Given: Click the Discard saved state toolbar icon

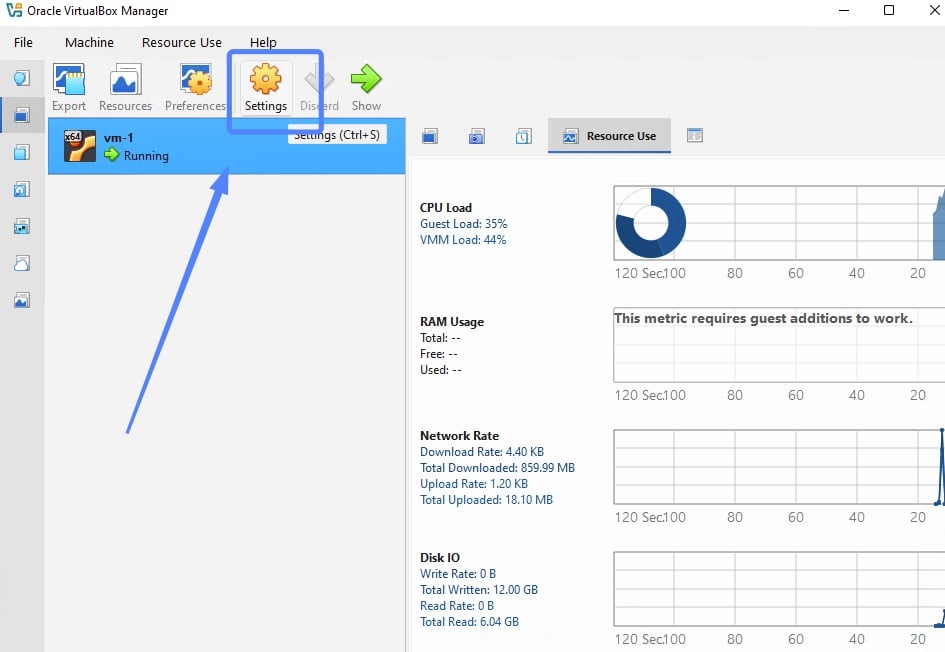Looking at the screenshot, I should [319, 88].
